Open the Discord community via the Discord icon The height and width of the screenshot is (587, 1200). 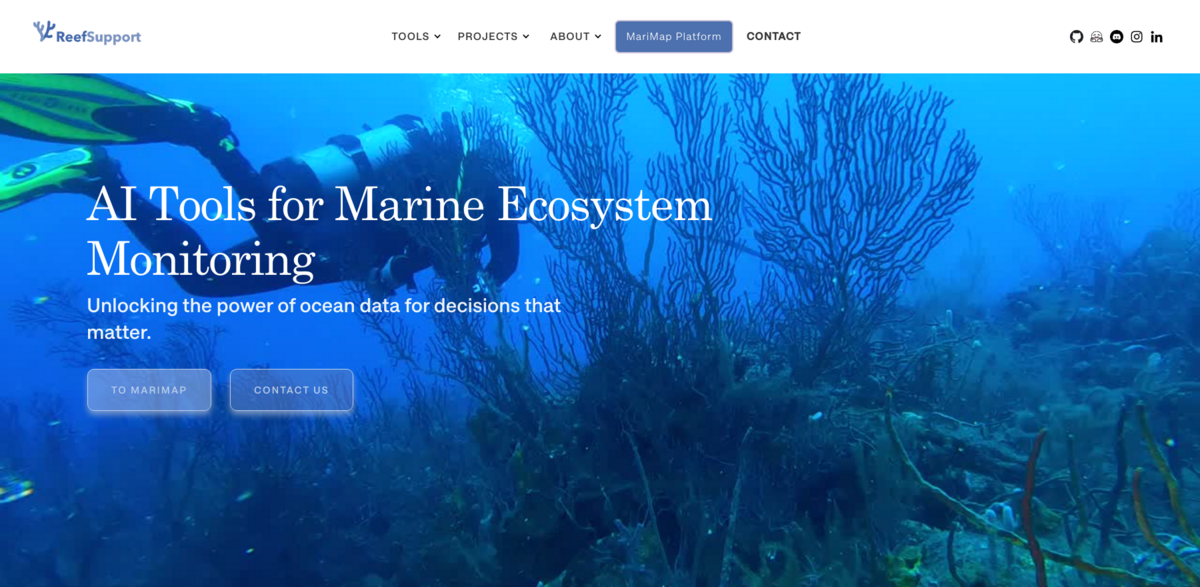coord(1116,36)
